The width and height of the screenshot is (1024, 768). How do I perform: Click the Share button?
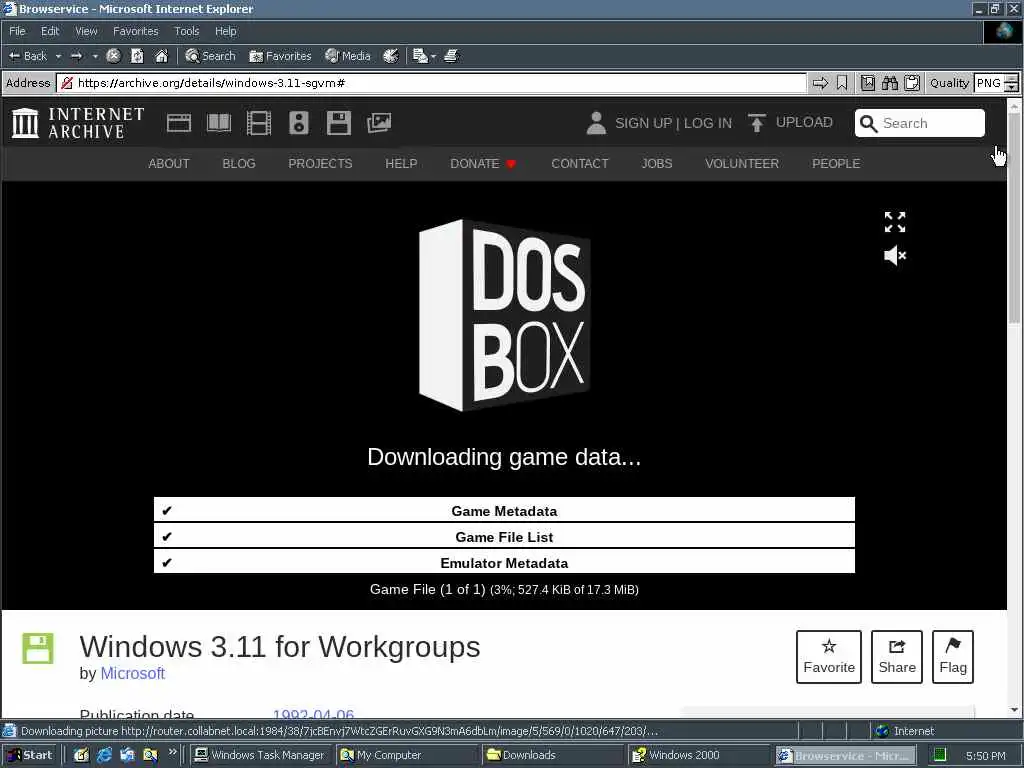pyautogui.click(x=897, y=657)
